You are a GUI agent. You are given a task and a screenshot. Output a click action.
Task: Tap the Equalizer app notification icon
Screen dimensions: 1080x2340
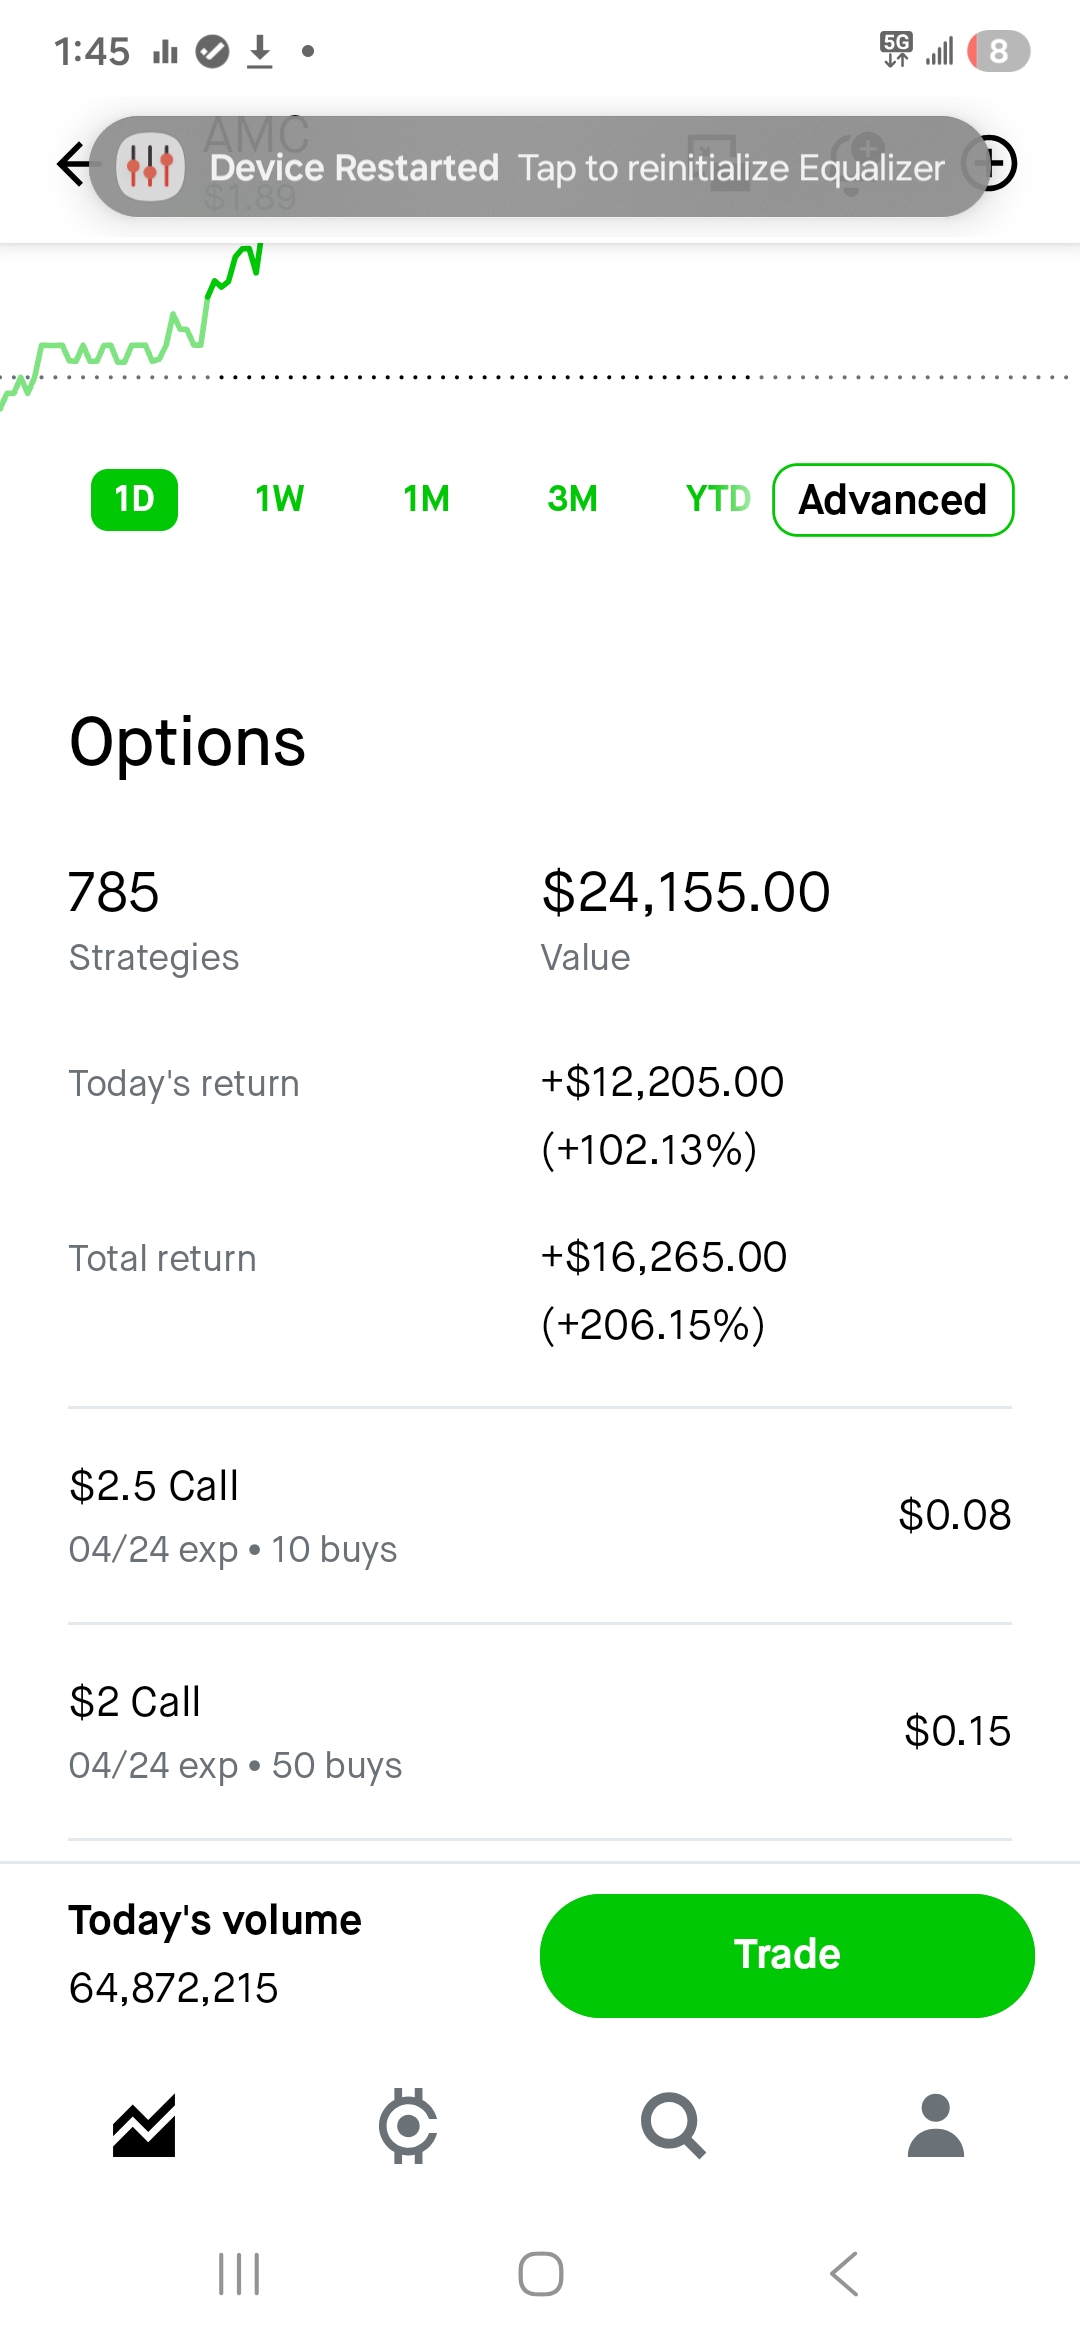[150, 167]
